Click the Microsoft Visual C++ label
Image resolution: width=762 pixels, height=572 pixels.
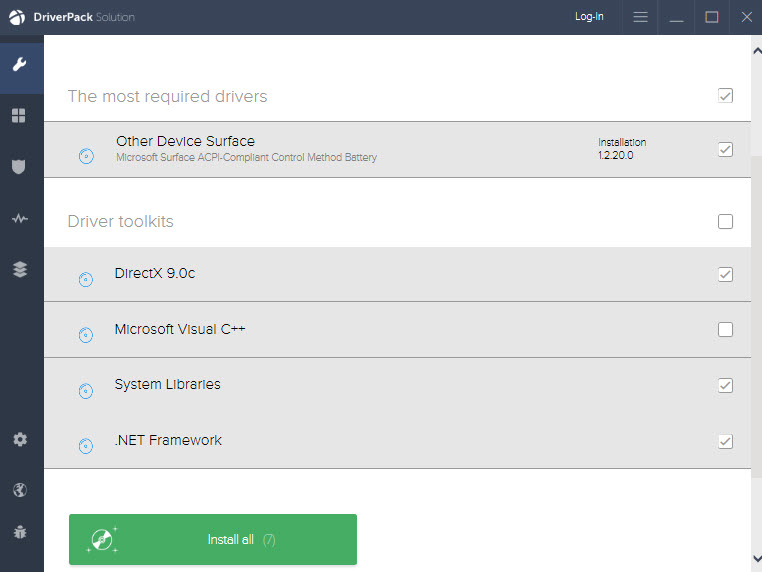pos(180,329)
